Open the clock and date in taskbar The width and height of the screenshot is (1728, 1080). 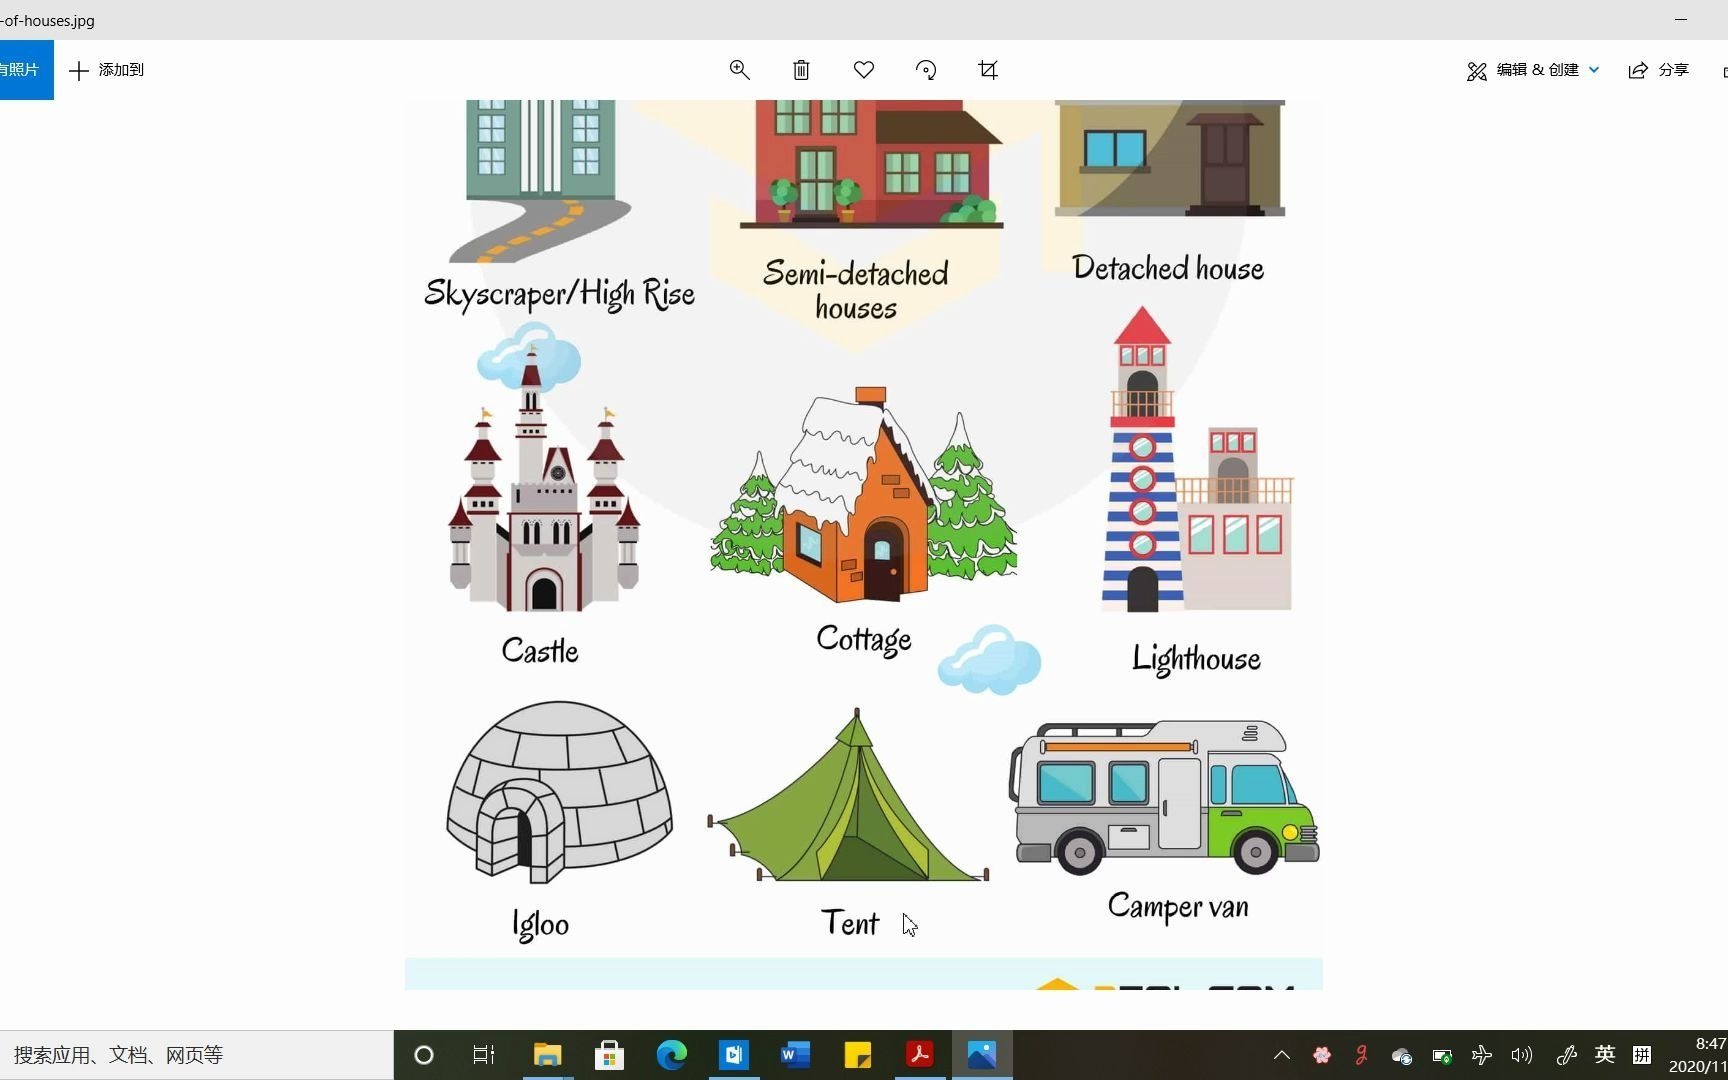click(1698, 1055)
